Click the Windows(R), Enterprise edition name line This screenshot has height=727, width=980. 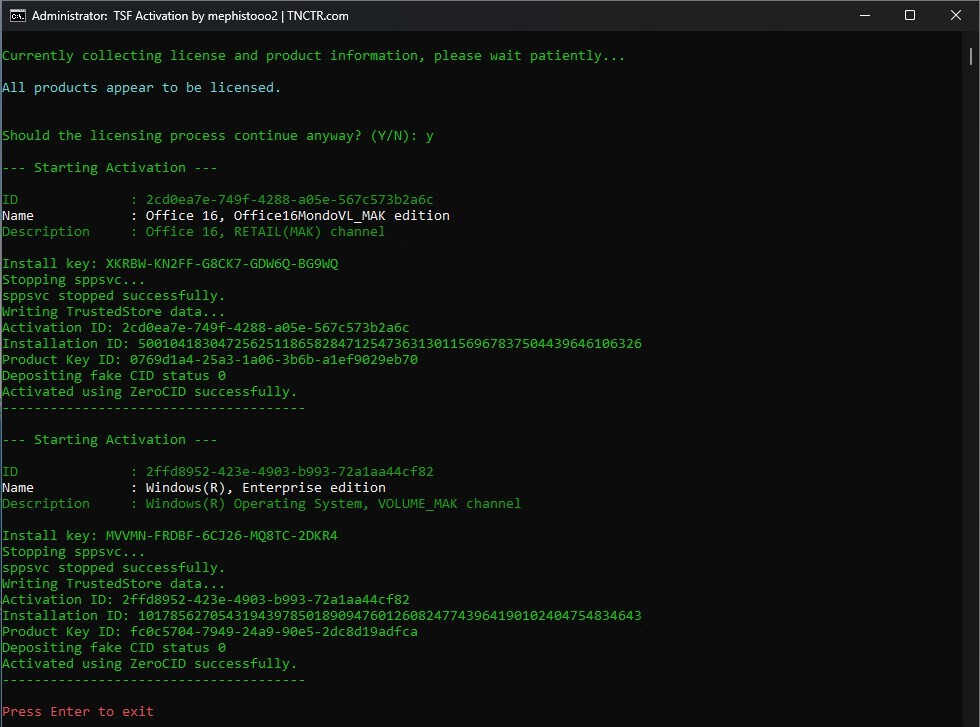pyautogui.click(x=266, y=488)
